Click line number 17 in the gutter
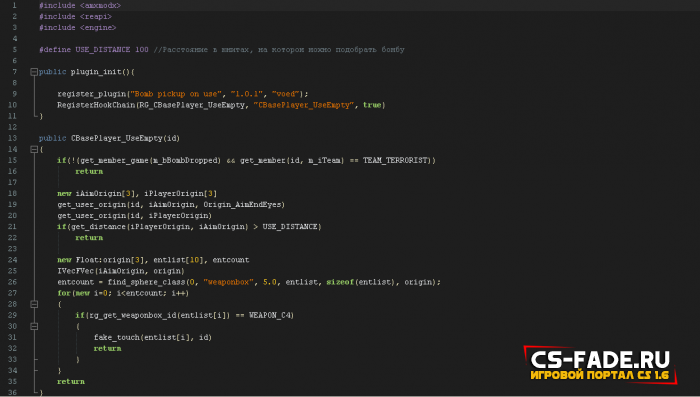 pos(12,183)
